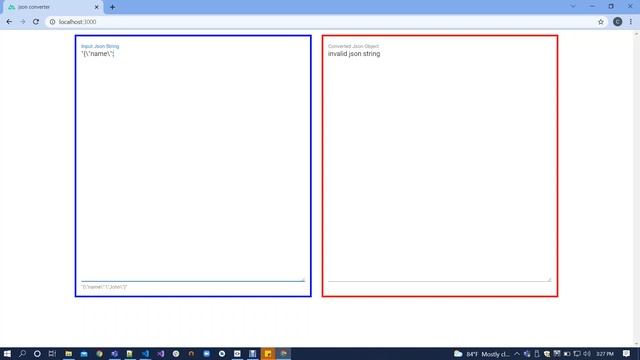Grab the input textarea resize handle
640x360 pixels.
point(303,279)
